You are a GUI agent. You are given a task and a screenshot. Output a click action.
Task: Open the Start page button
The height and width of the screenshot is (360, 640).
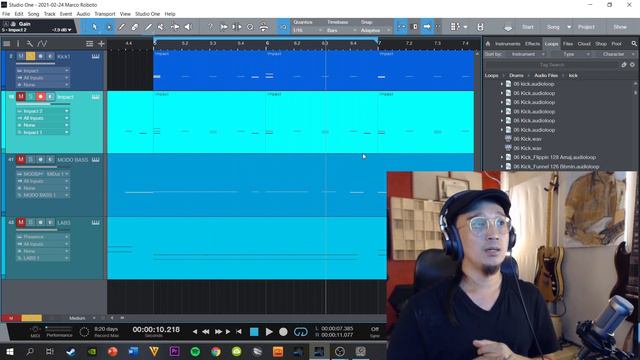[x=527, y=27]
